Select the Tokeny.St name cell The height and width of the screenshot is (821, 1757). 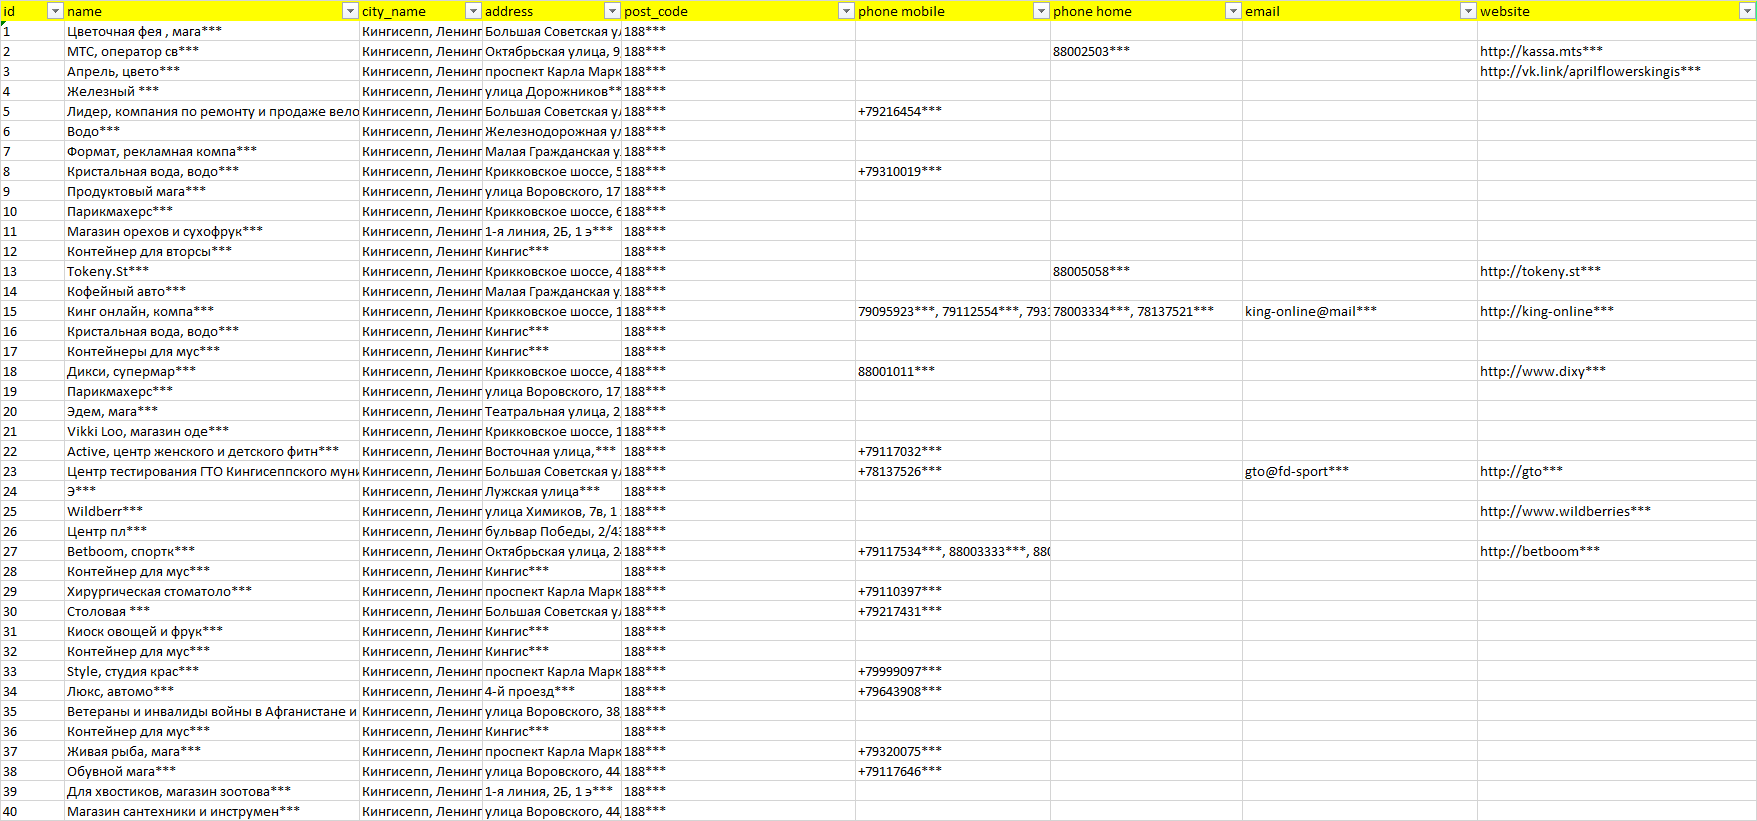pos(108,271)
